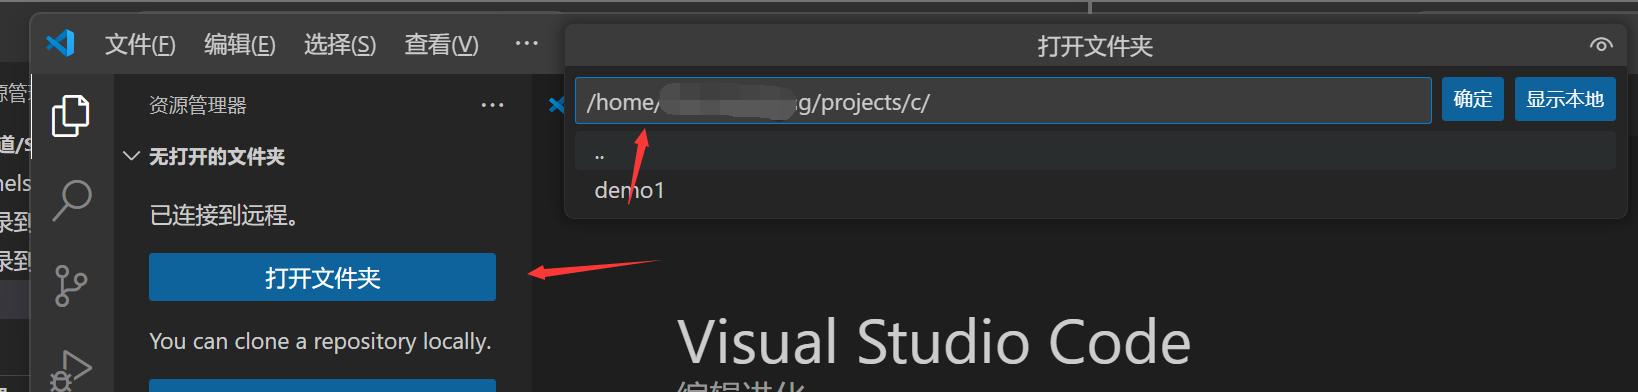1638x392 pixels.
Task: Open the Explorer view icon
Action: pyautogui.click(x=71, y=116)
